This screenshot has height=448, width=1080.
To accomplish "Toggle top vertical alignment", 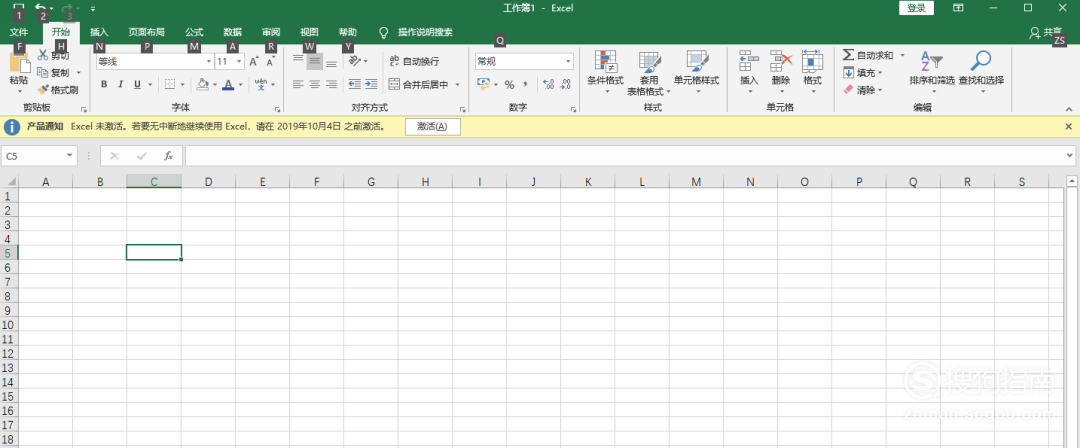I will tap(298, 61).
